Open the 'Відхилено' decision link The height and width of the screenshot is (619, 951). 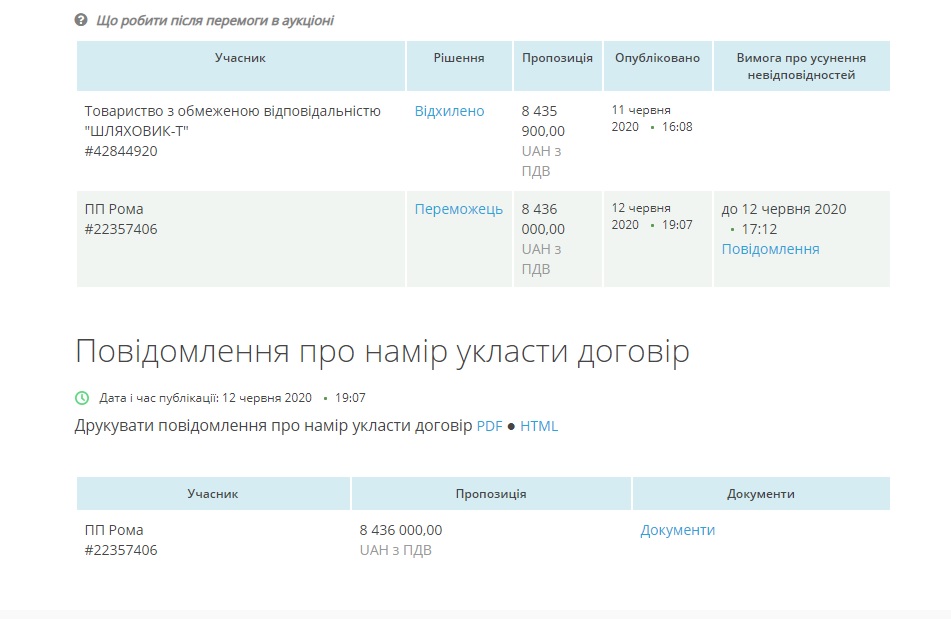coord(449,111)
